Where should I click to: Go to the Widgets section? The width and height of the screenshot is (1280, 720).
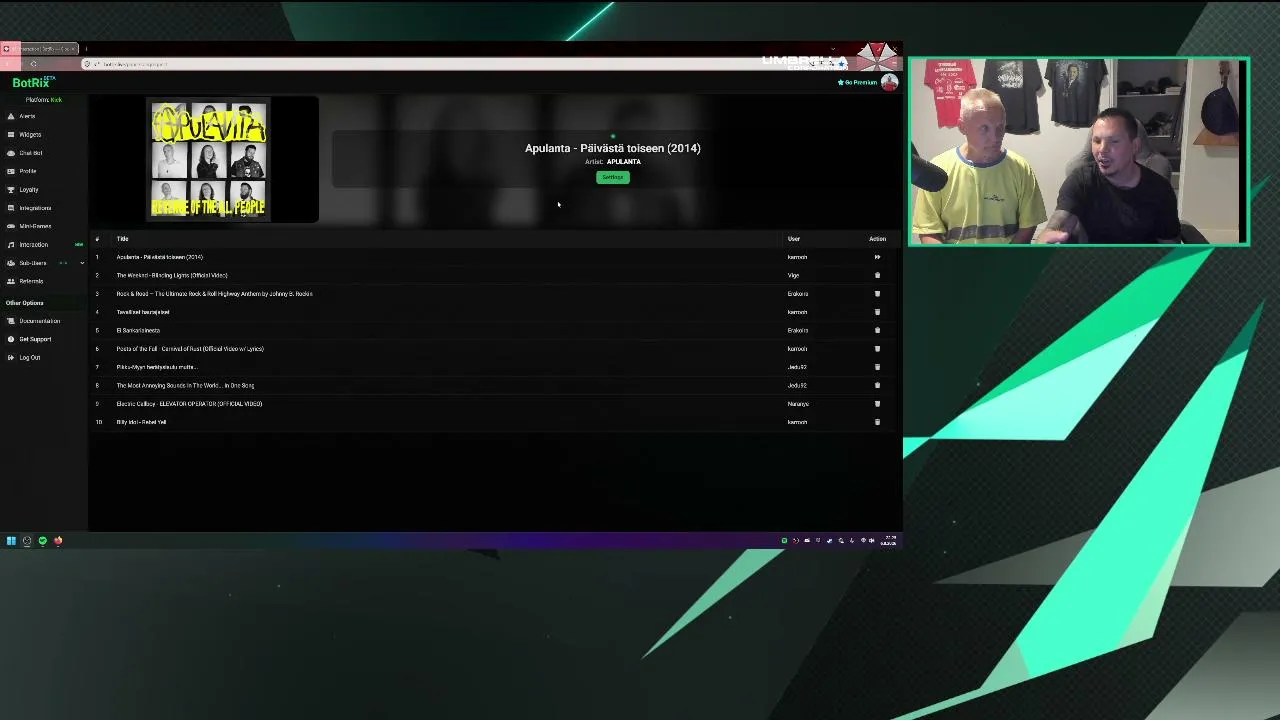[30, 134]
